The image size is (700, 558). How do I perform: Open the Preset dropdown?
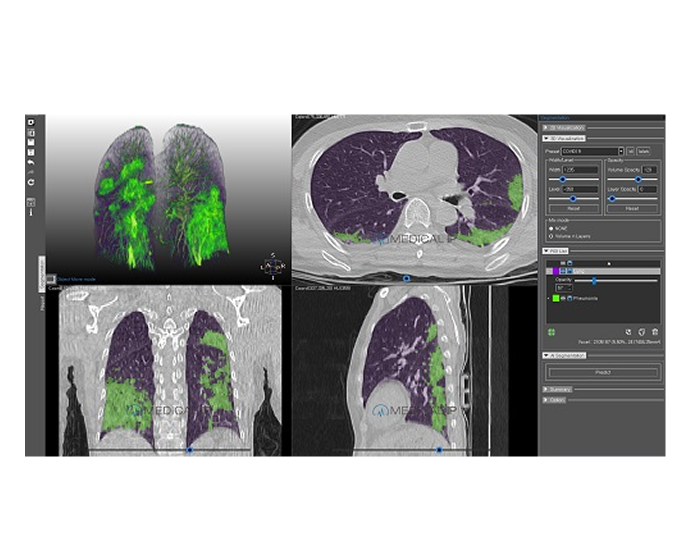592,152
